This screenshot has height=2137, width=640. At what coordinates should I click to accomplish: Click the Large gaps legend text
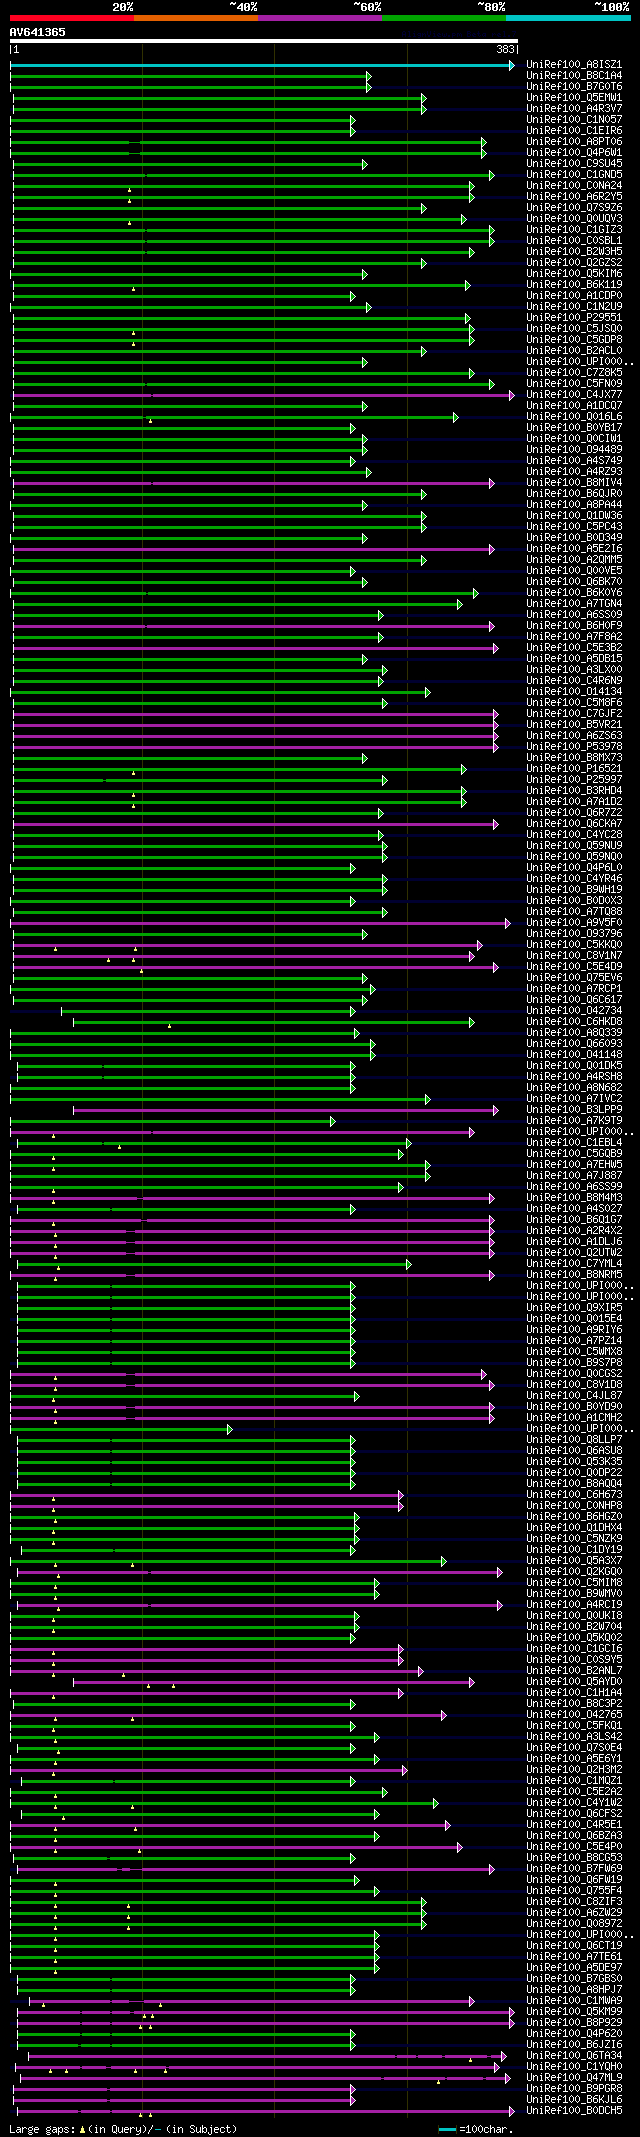[124, 2129]
